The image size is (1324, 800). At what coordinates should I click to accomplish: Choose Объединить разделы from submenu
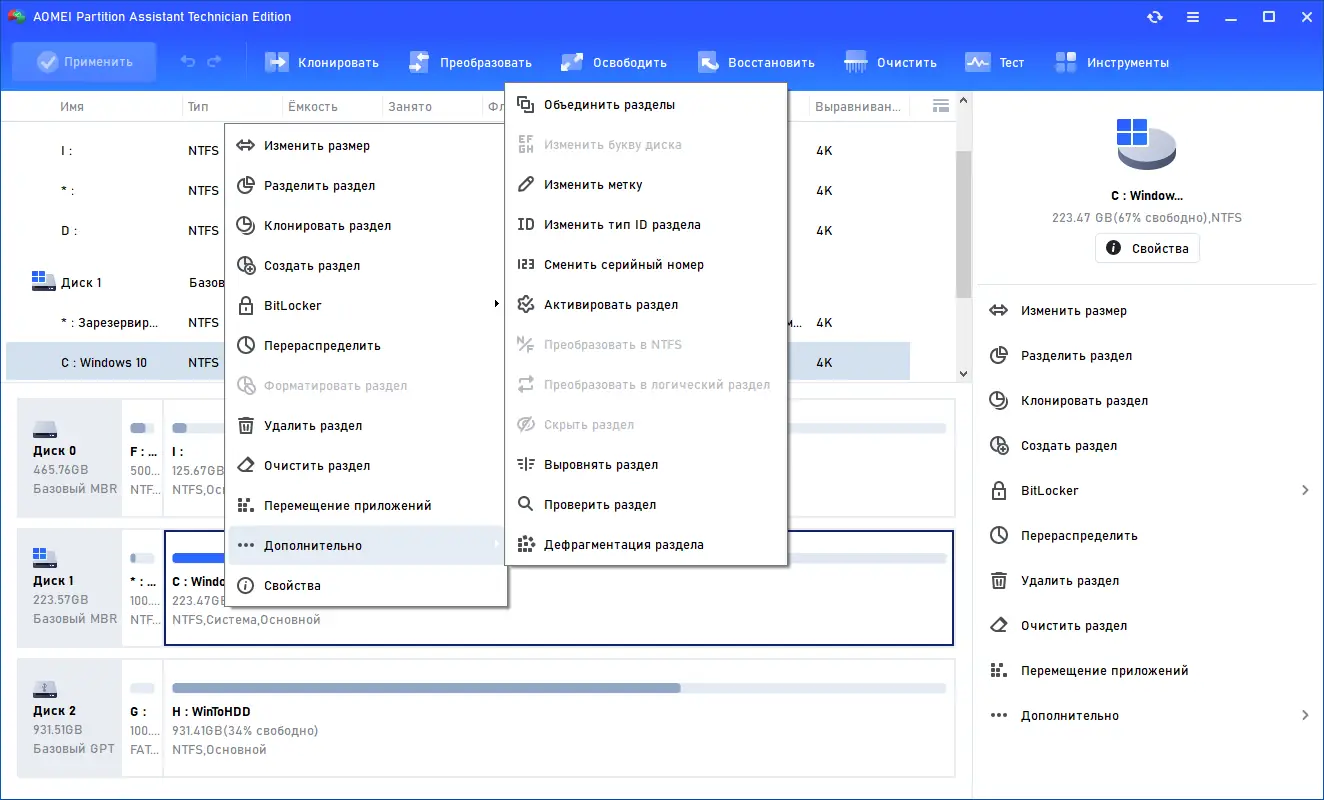646,104
